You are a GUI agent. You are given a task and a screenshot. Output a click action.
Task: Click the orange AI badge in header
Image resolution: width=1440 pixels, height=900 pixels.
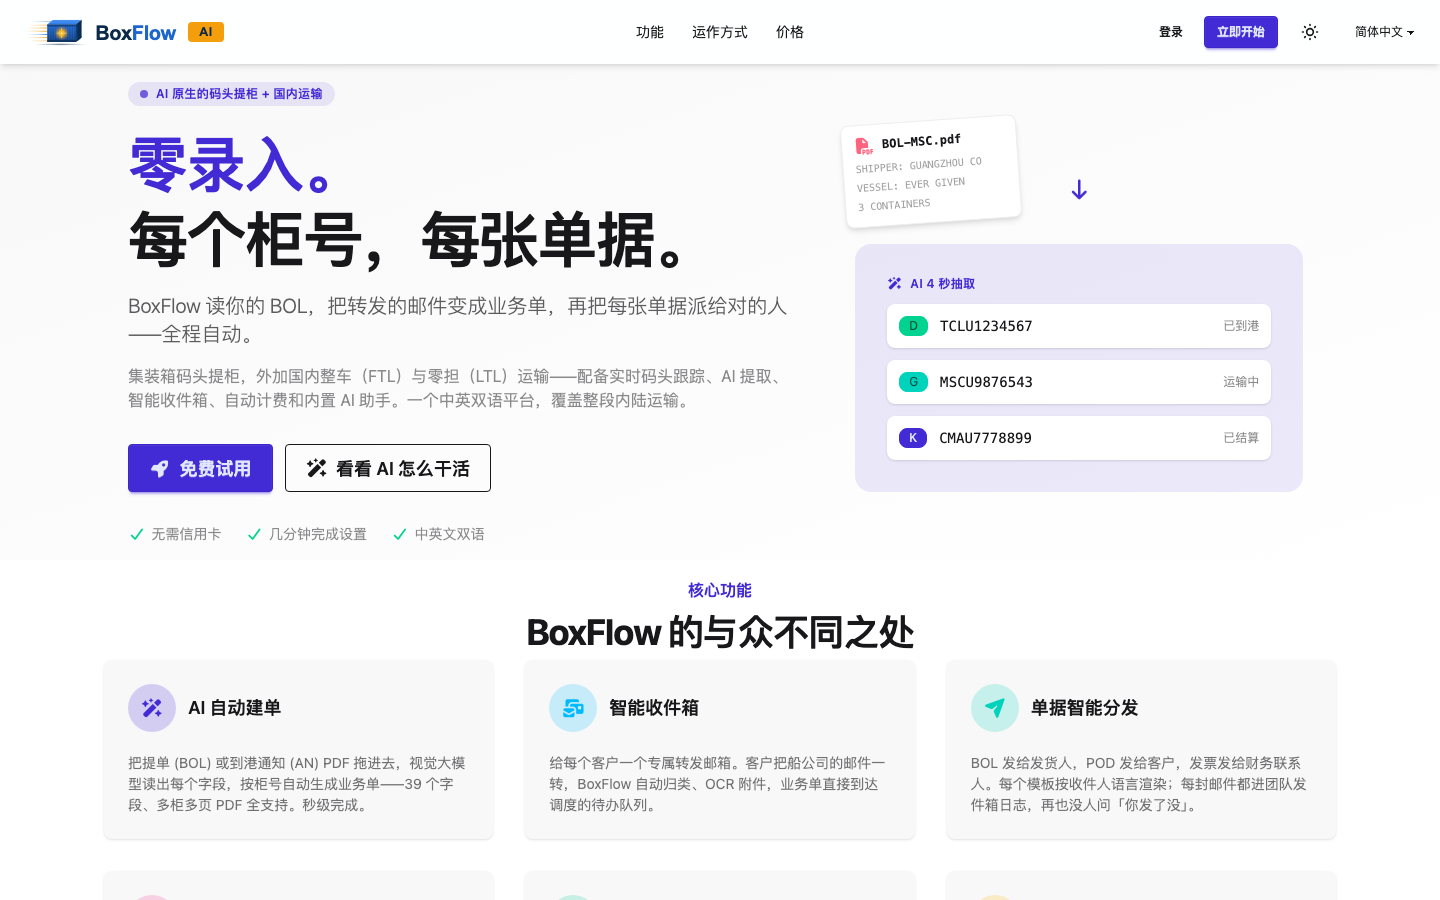tap(206, 32)
